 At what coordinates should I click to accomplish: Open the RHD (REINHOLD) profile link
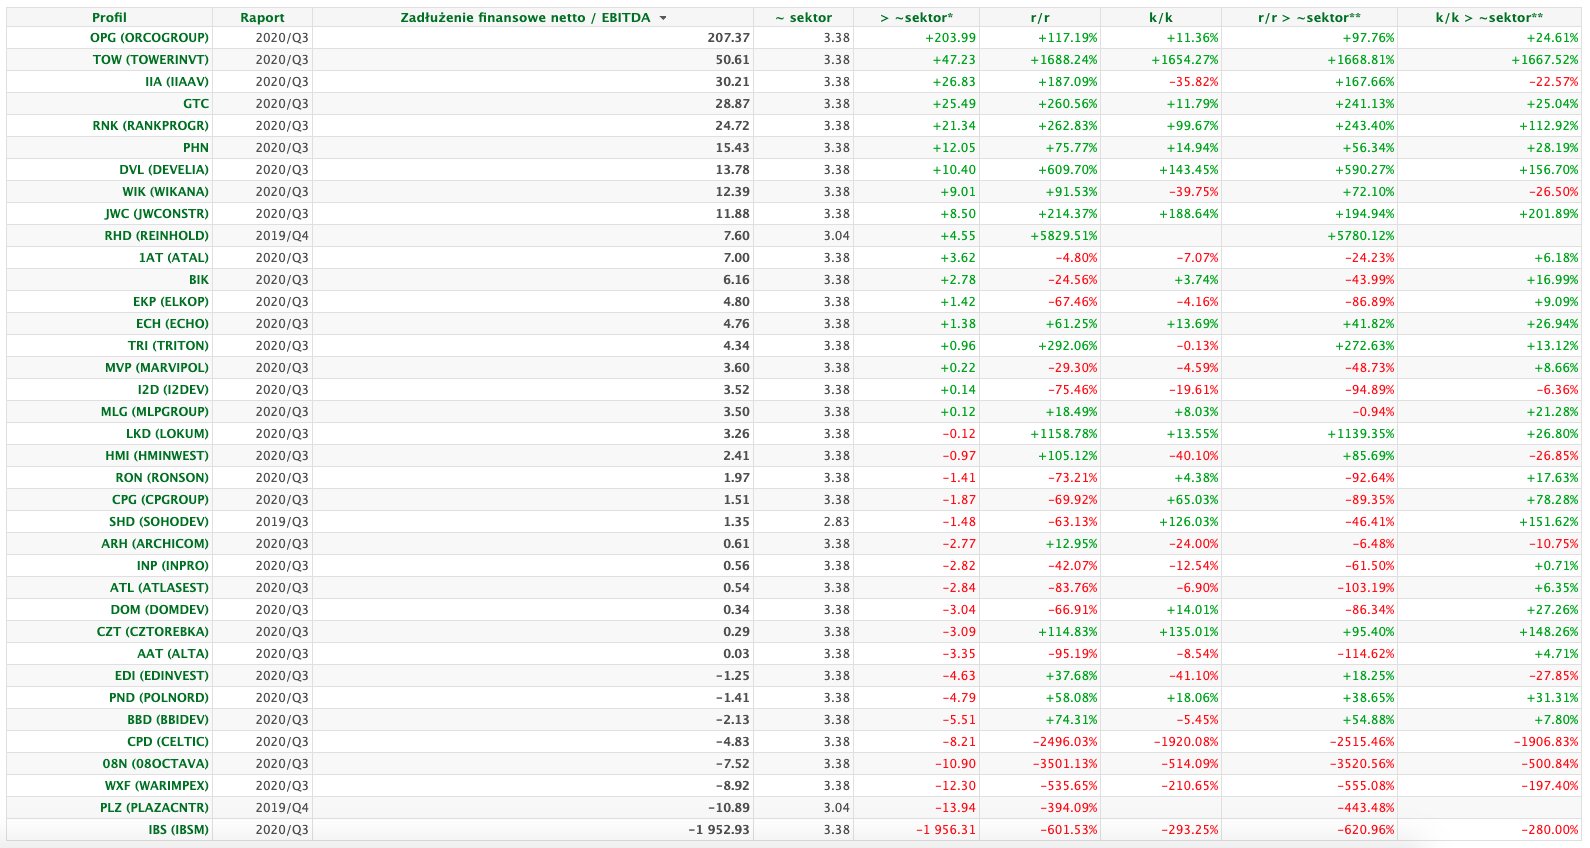coord(157,235)
